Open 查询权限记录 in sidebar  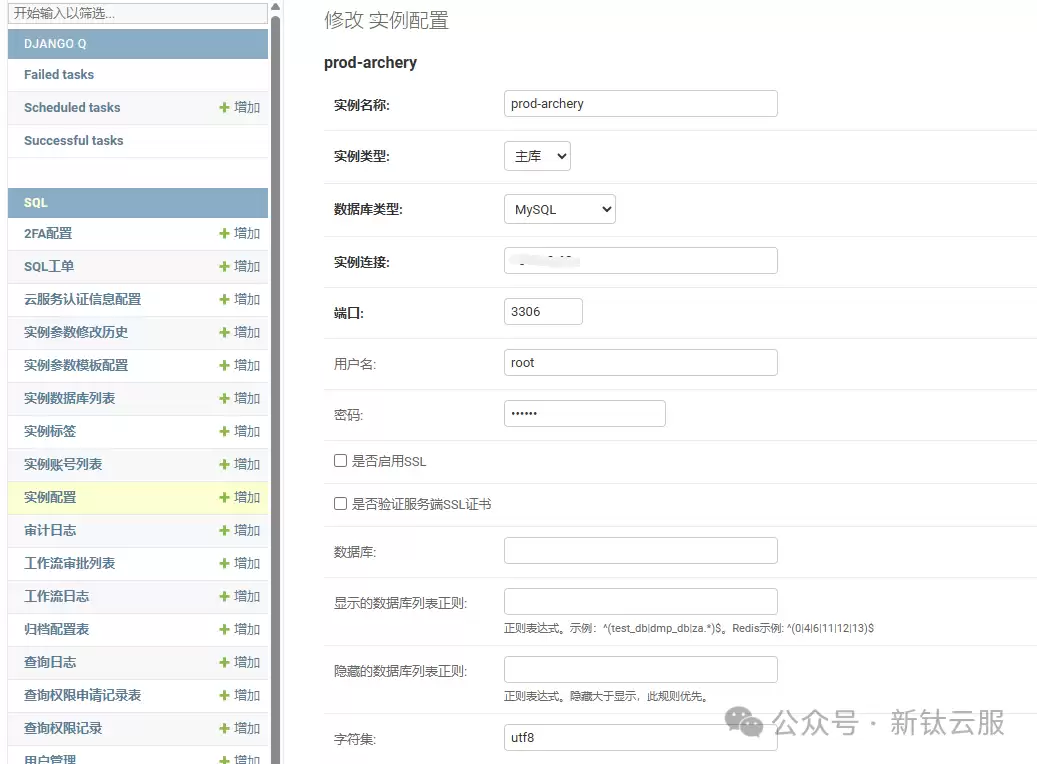click(63, 728)
